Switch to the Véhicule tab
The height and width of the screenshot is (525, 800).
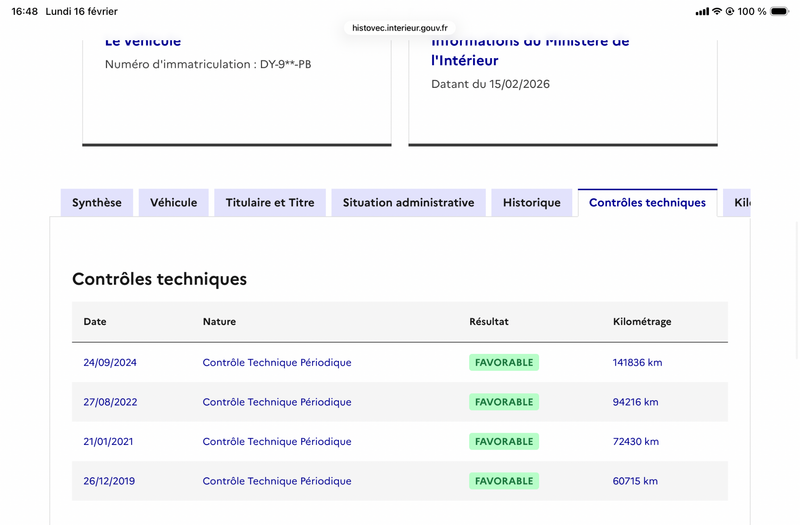[173, 203]
